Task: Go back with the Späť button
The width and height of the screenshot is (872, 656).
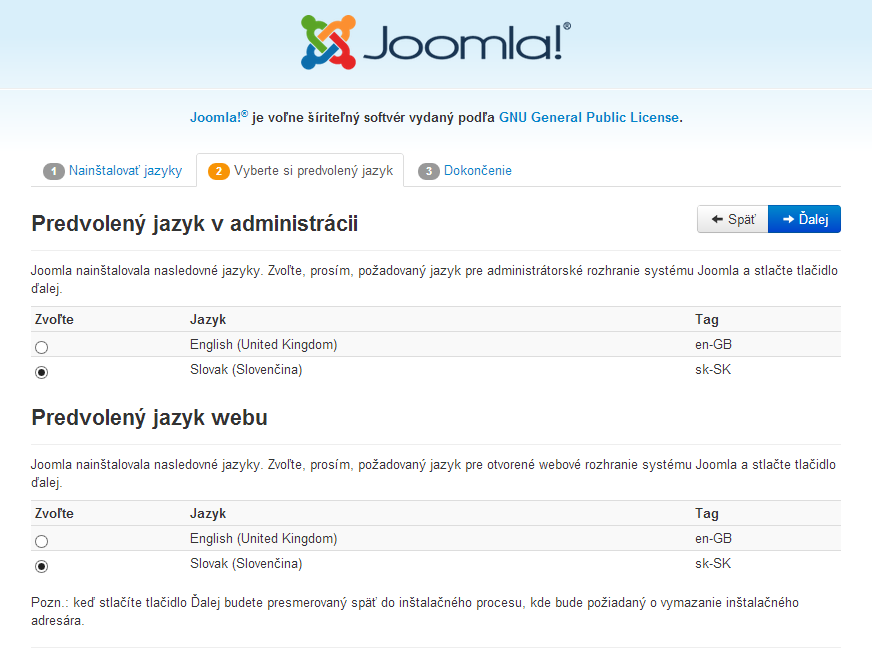Action: click(733, 219)
